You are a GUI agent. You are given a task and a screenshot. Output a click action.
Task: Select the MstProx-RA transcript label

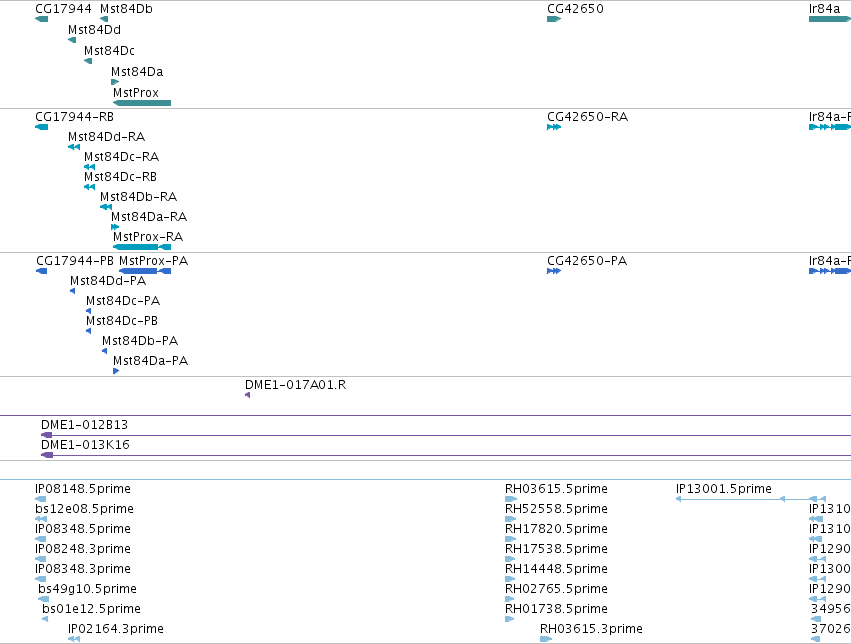tap(148, 237)
